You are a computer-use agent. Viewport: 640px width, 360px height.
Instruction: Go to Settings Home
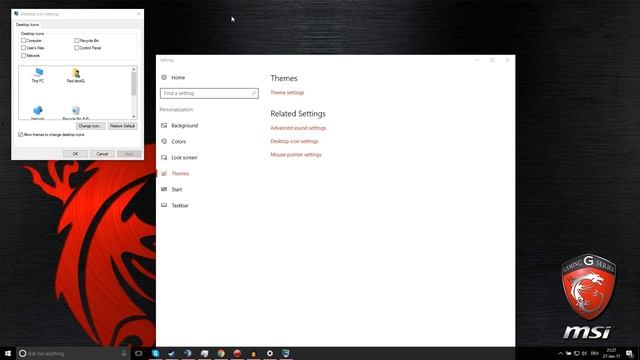click(178, 78)
